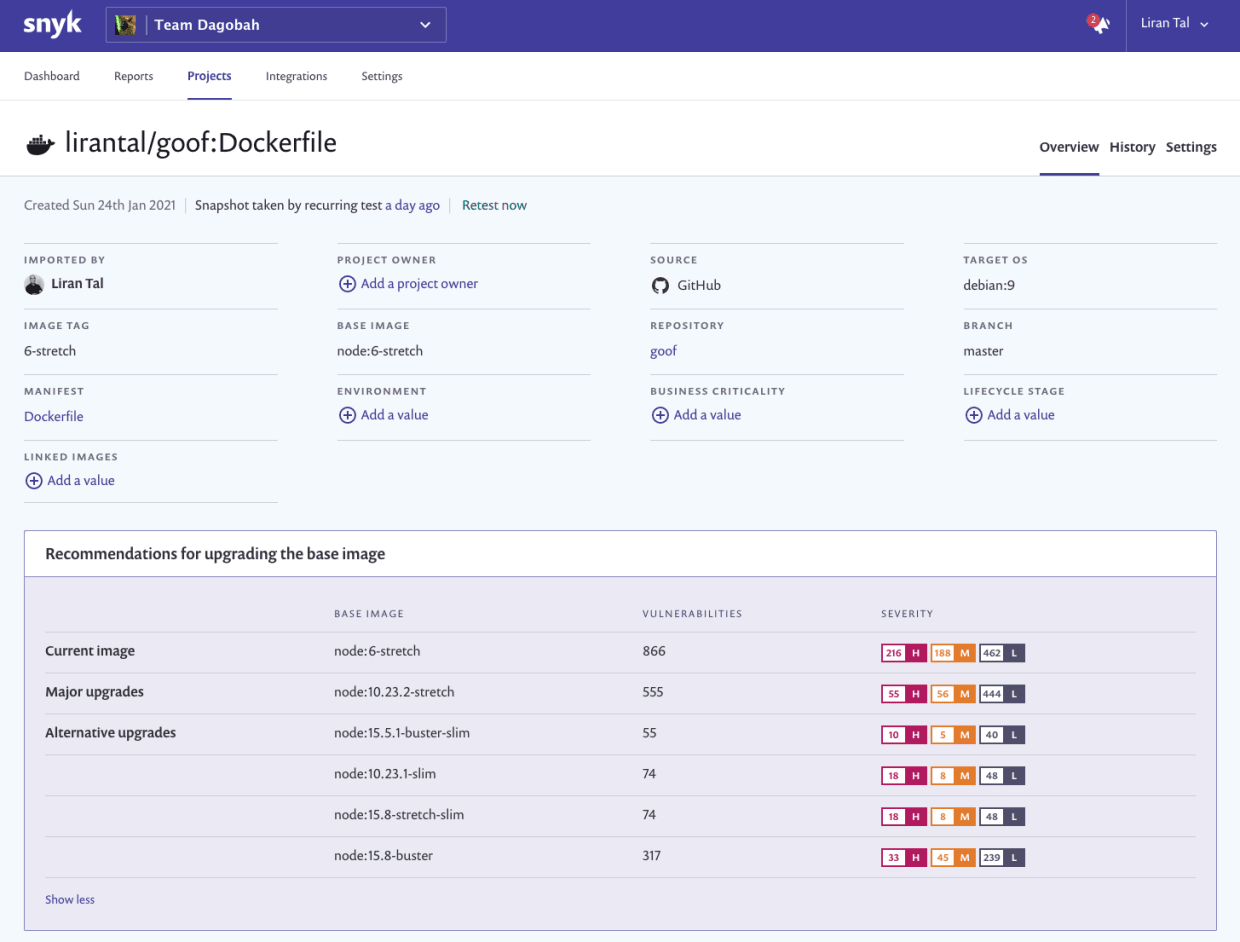Select the node:15.8-buster base image

(x=383, y=856)
